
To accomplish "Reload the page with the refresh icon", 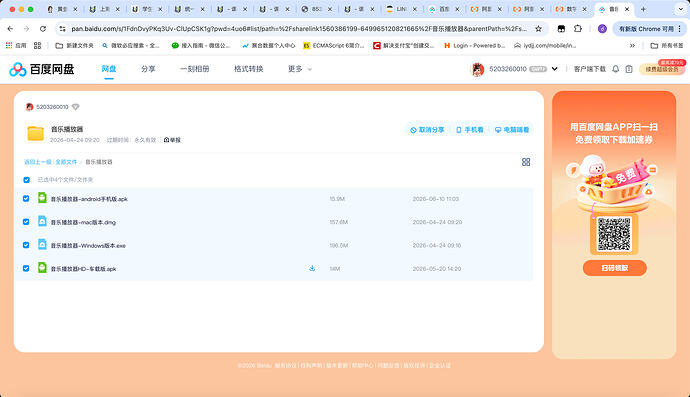I will coord(43,29).
